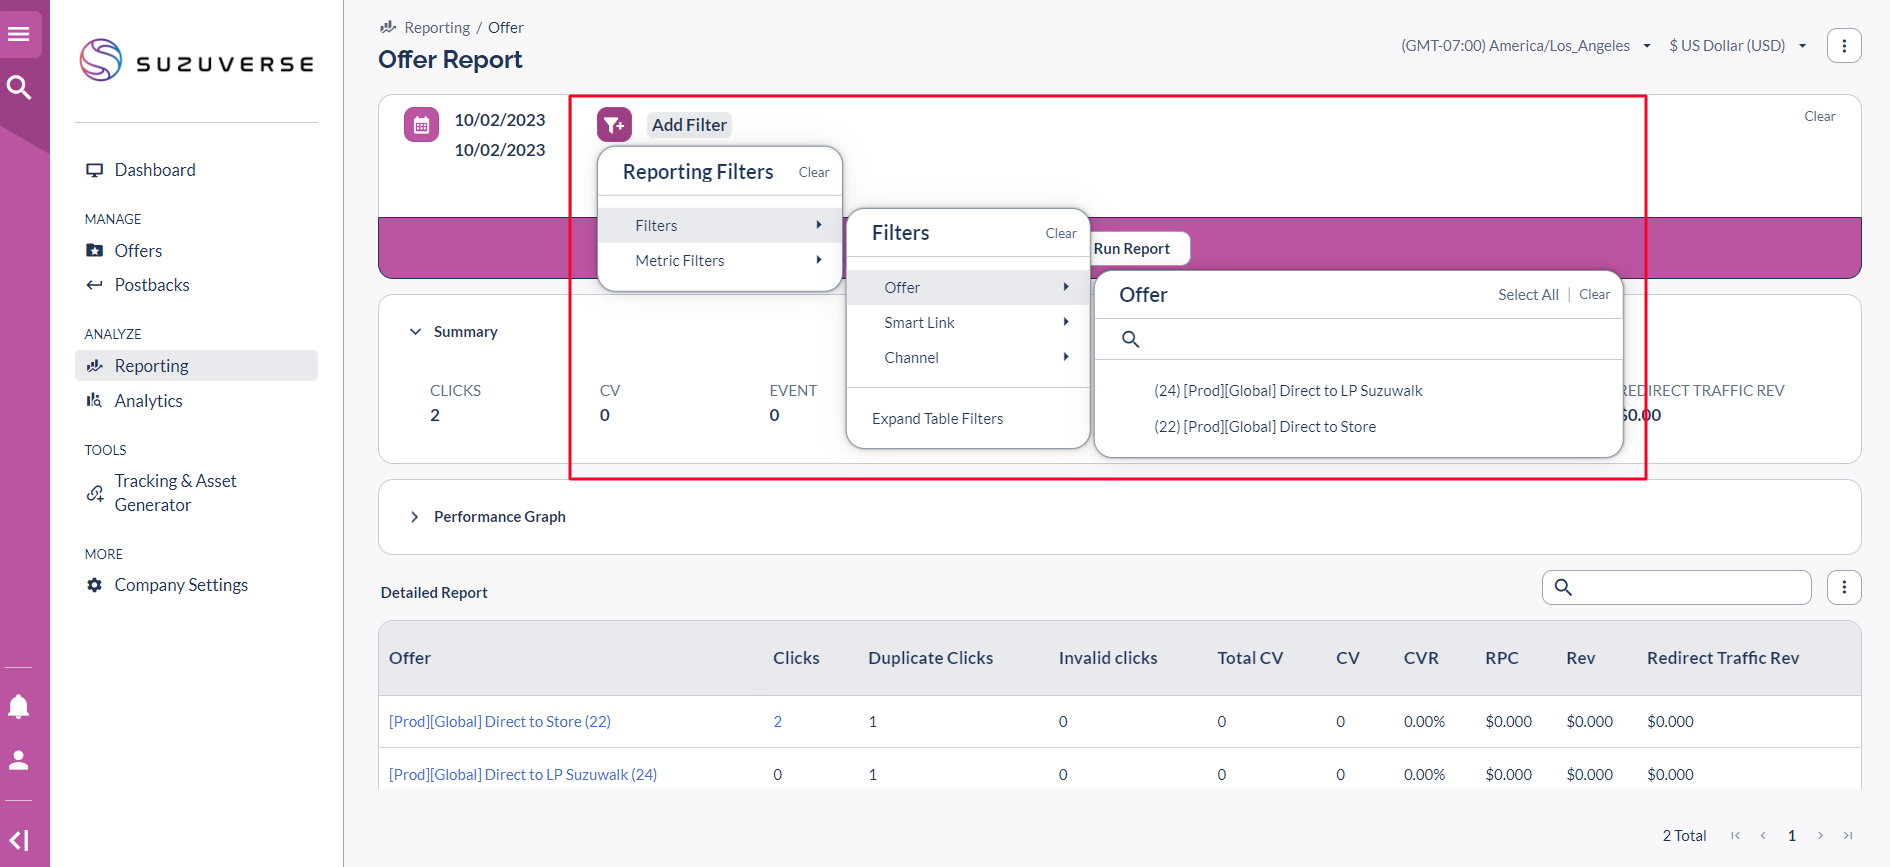This screenshot has width=1890, height=867.
Task: Click the purple Add Filter funnel icon
Action: coord(614,125)
